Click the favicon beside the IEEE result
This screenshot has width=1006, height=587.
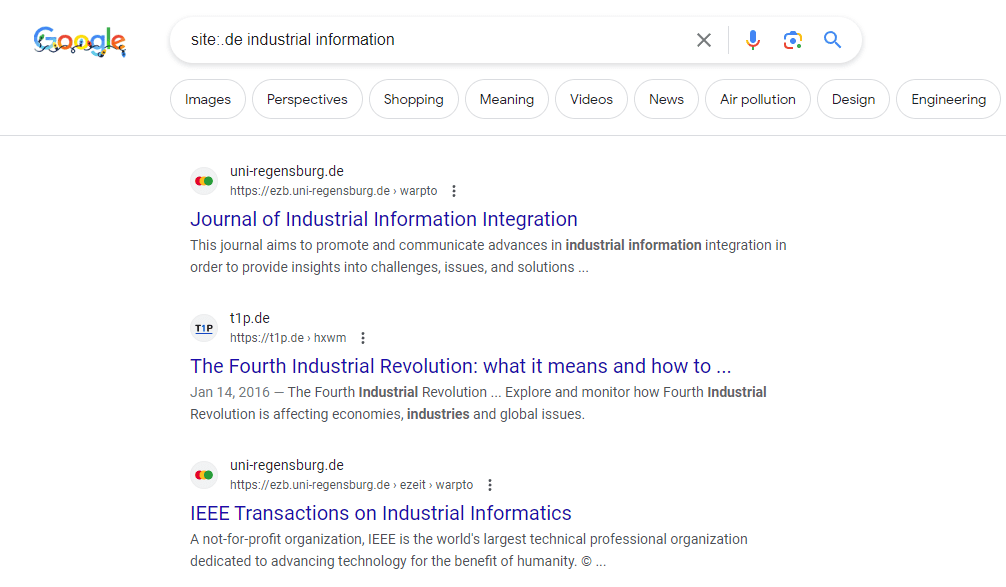click(x=204, y=474)
